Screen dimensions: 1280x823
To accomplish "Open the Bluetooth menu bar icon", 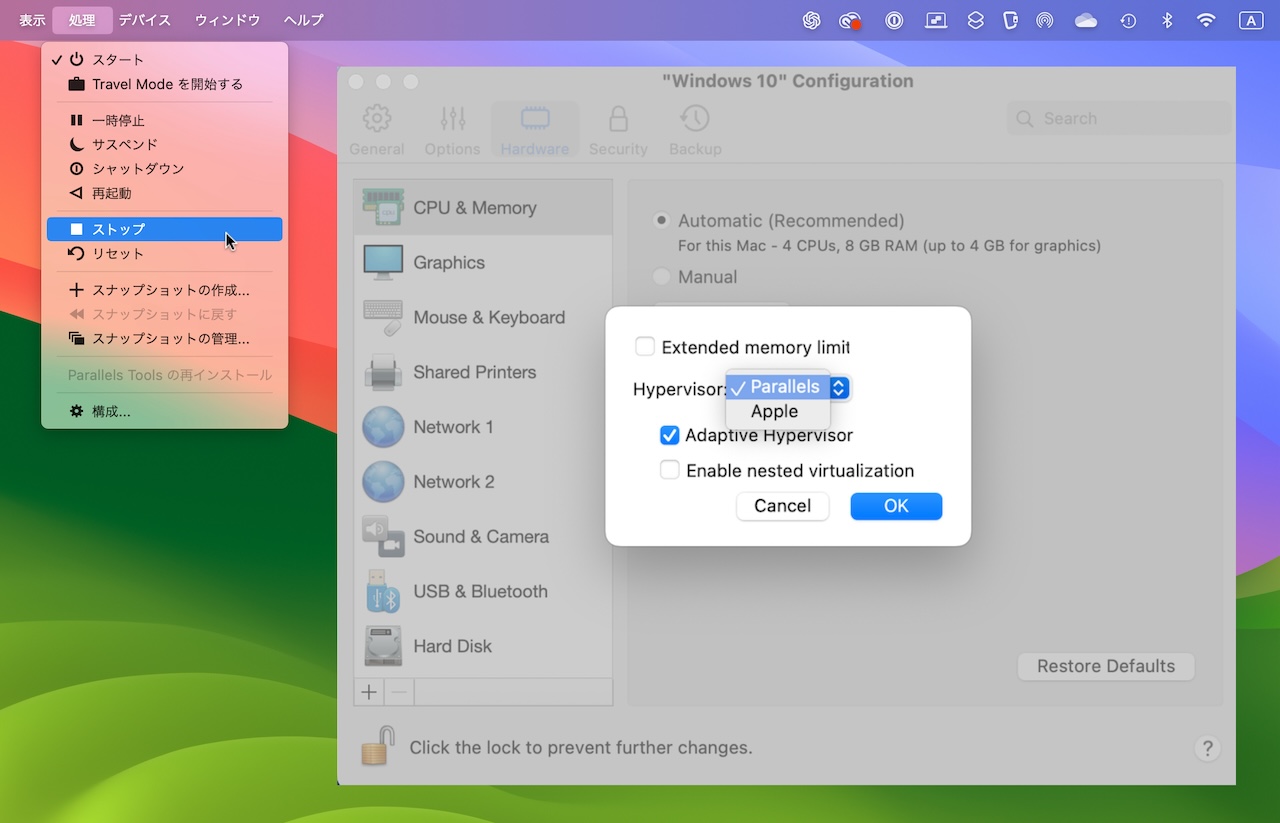I will pos(1167,20).
